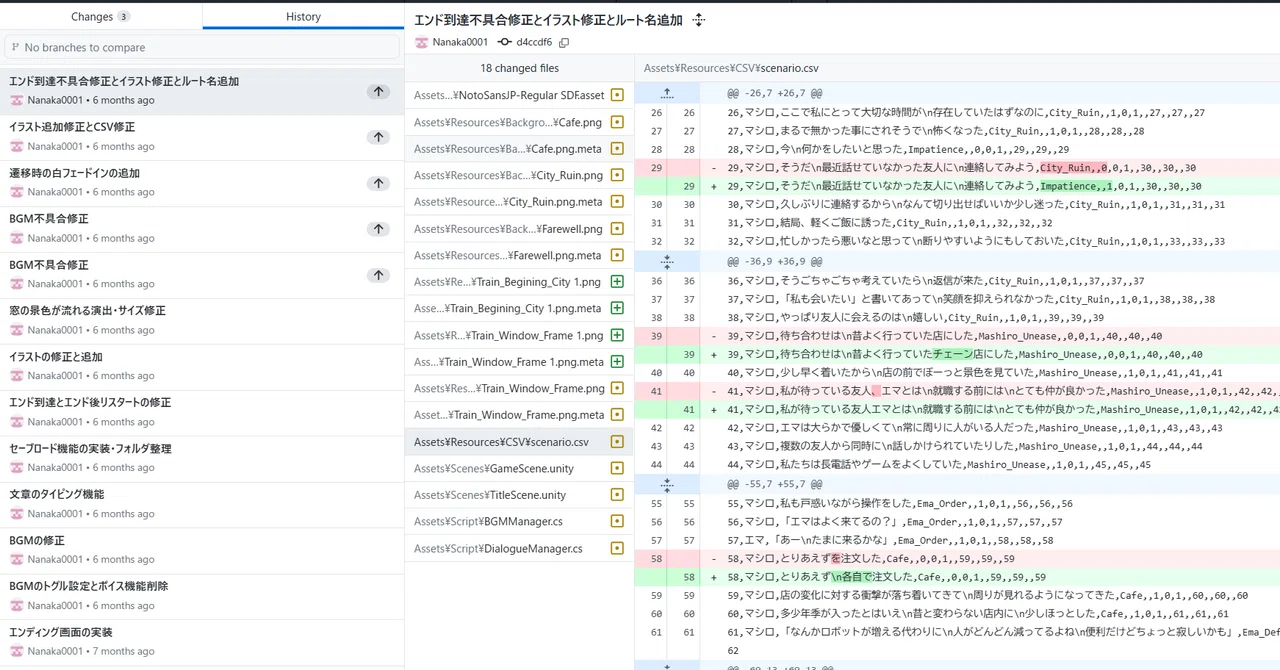Select commit セーブロード機能の実装・フォルダ整理

tap(202, 458)
